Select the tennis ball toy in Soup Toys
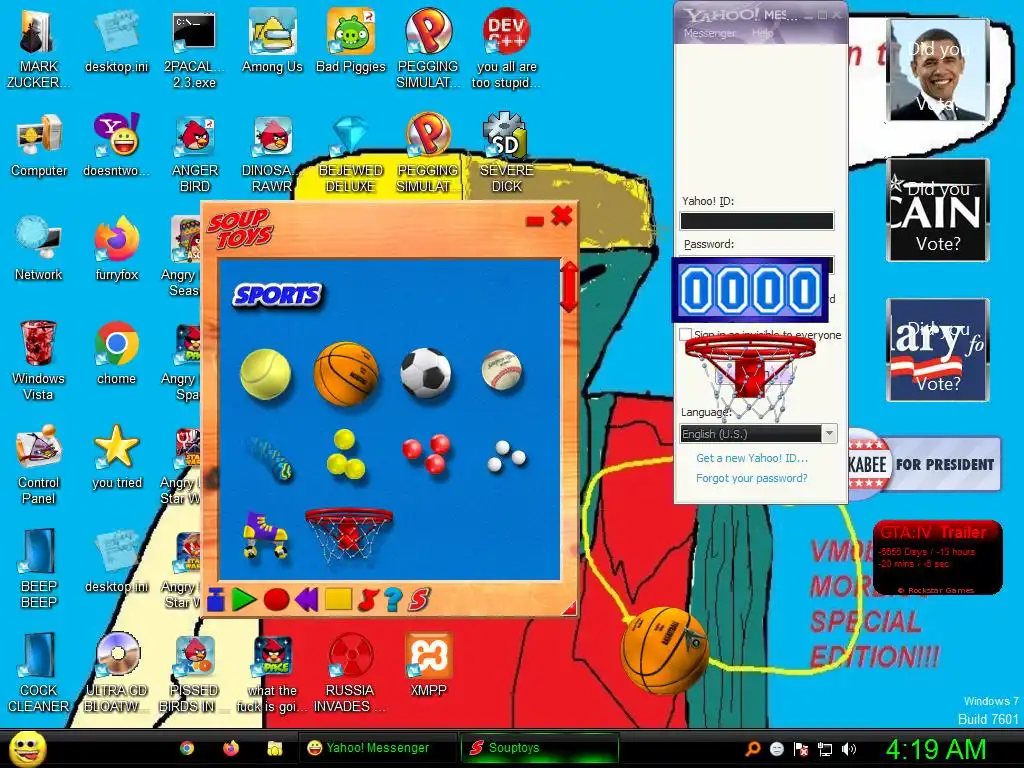Viewport: 1024px width, 768px height. pyautogui.click(x=265, y=374)
